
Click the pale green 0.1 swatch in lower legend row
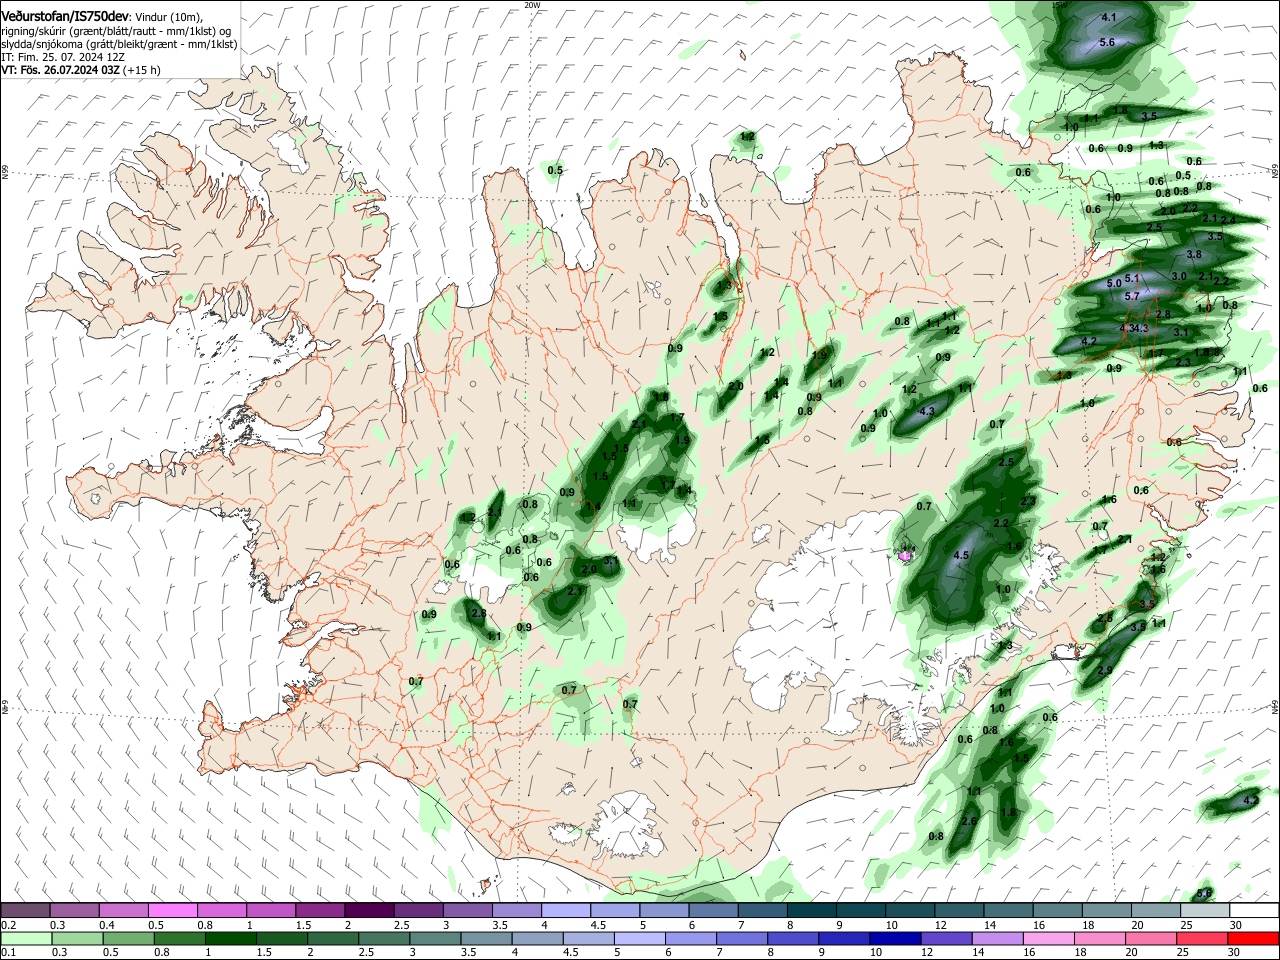[26, 939]
